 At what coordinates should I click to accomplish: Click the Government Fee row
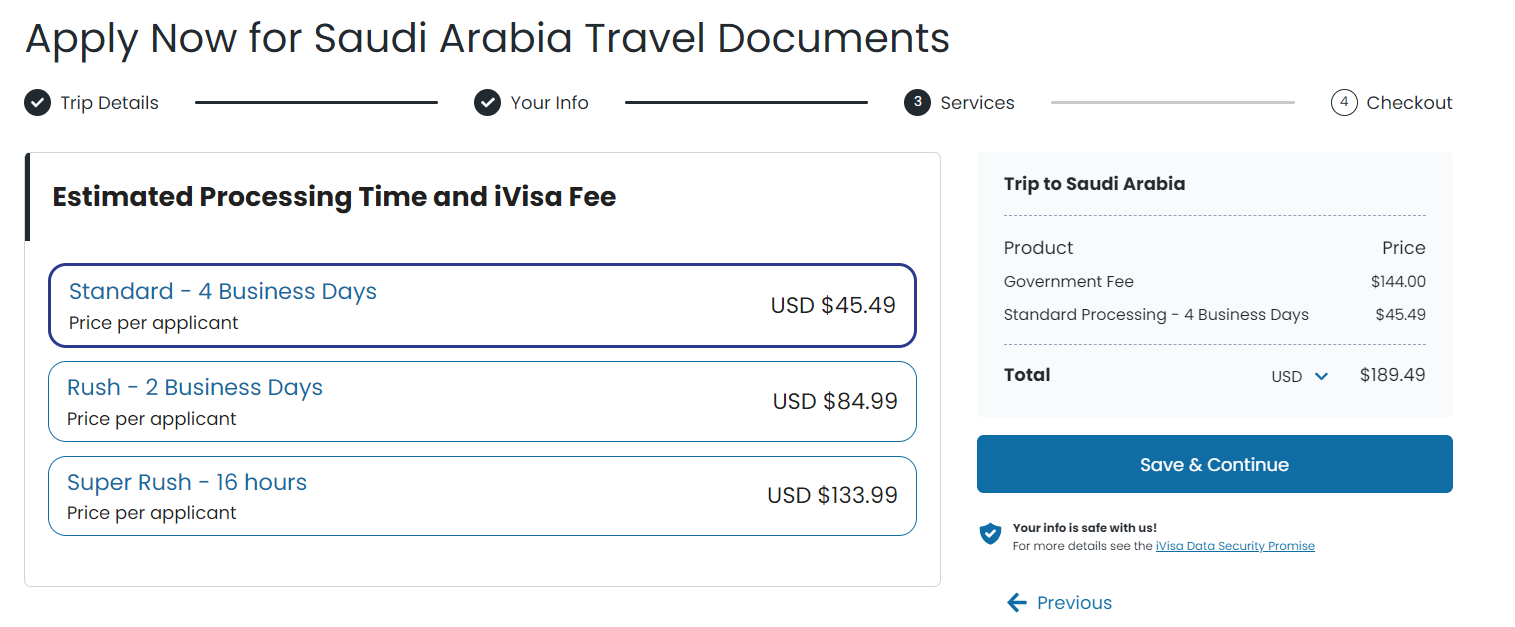[1068, 281]
